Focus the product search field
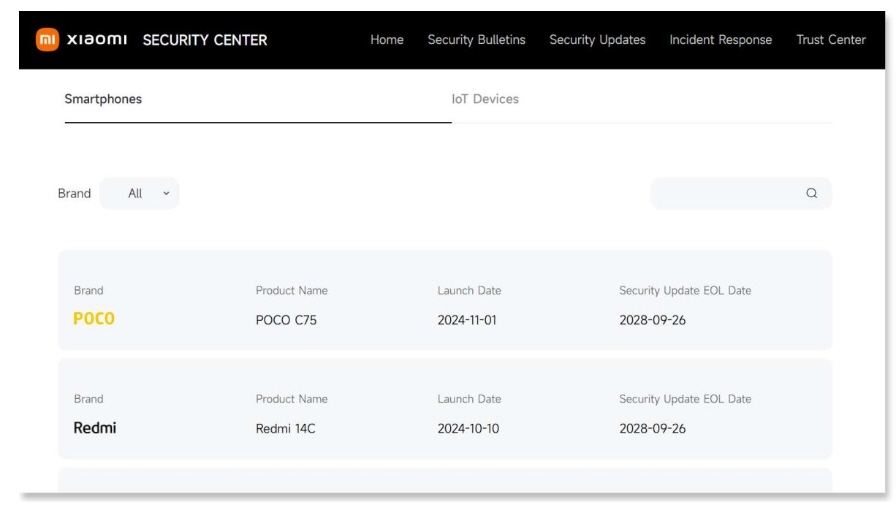 pos(741,193)
